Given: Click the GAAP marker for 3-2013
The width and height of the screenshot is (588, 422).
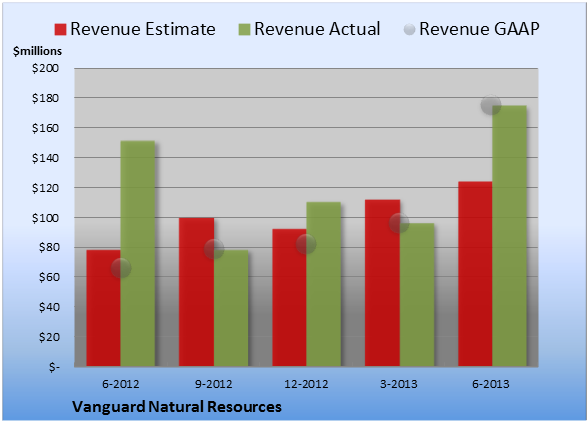Looking at the screenshot, I should (x=399, y=223).
